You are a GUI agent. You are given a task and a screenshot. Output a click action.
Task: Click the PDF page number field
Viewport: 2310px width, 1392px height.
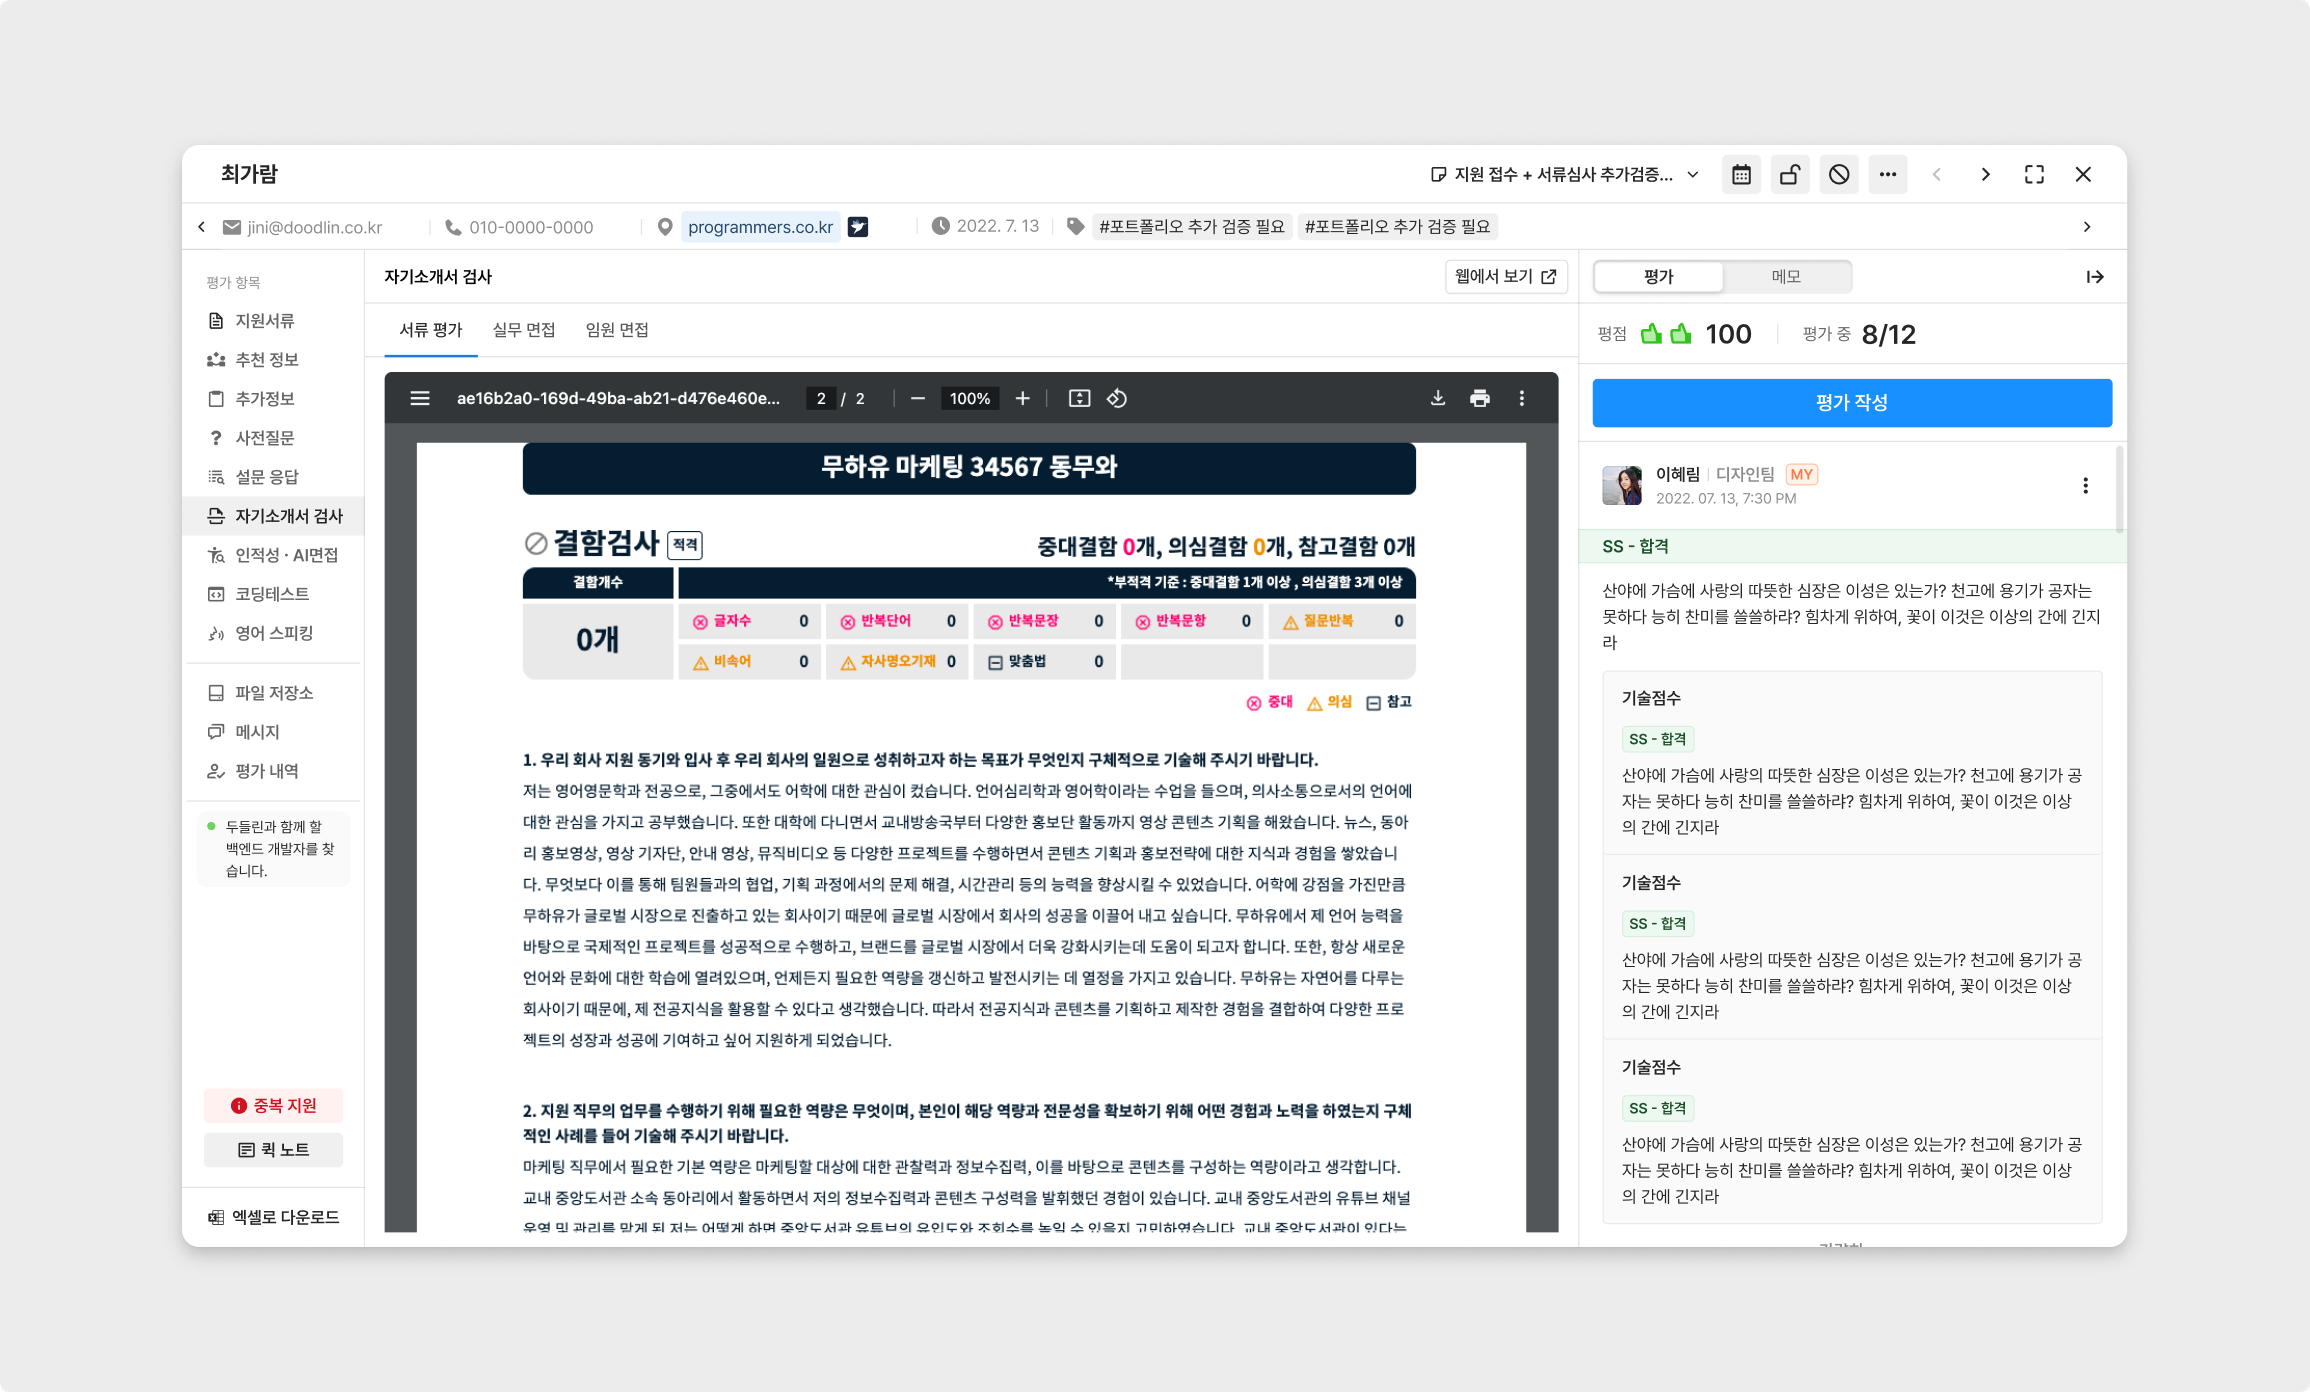[x=821, y=398]
